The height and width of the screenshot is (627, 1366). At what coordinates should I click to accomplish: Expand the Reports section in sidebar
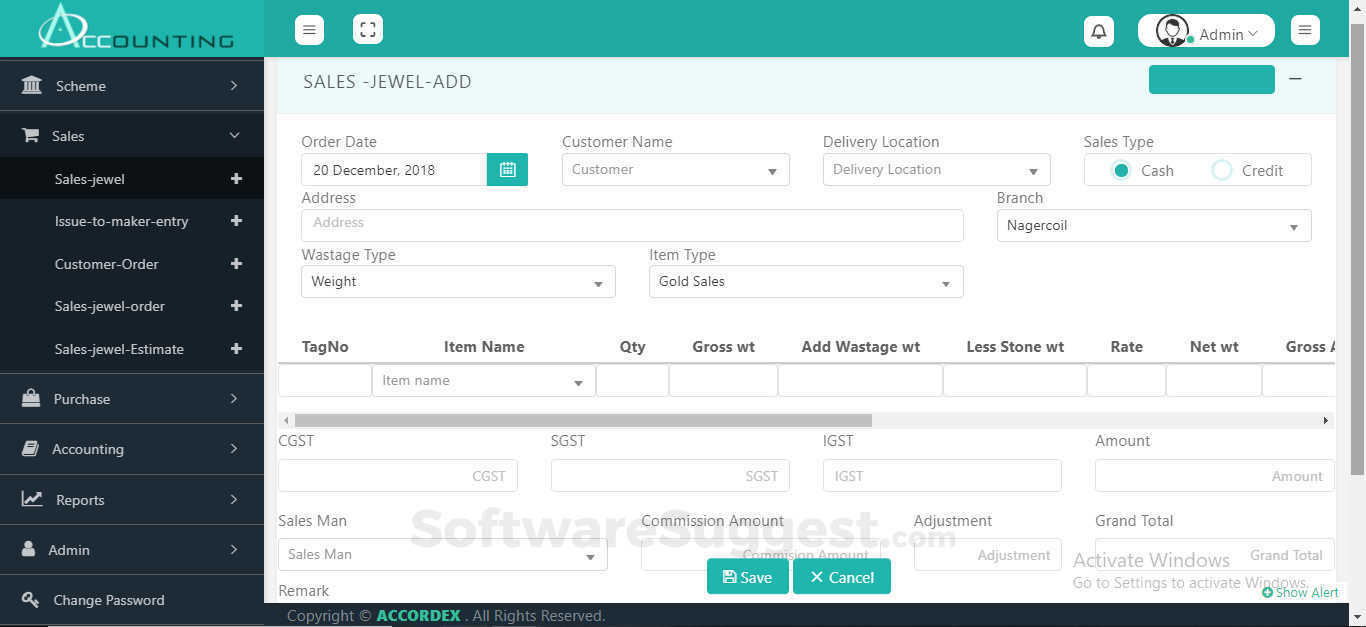coord(80,499)
